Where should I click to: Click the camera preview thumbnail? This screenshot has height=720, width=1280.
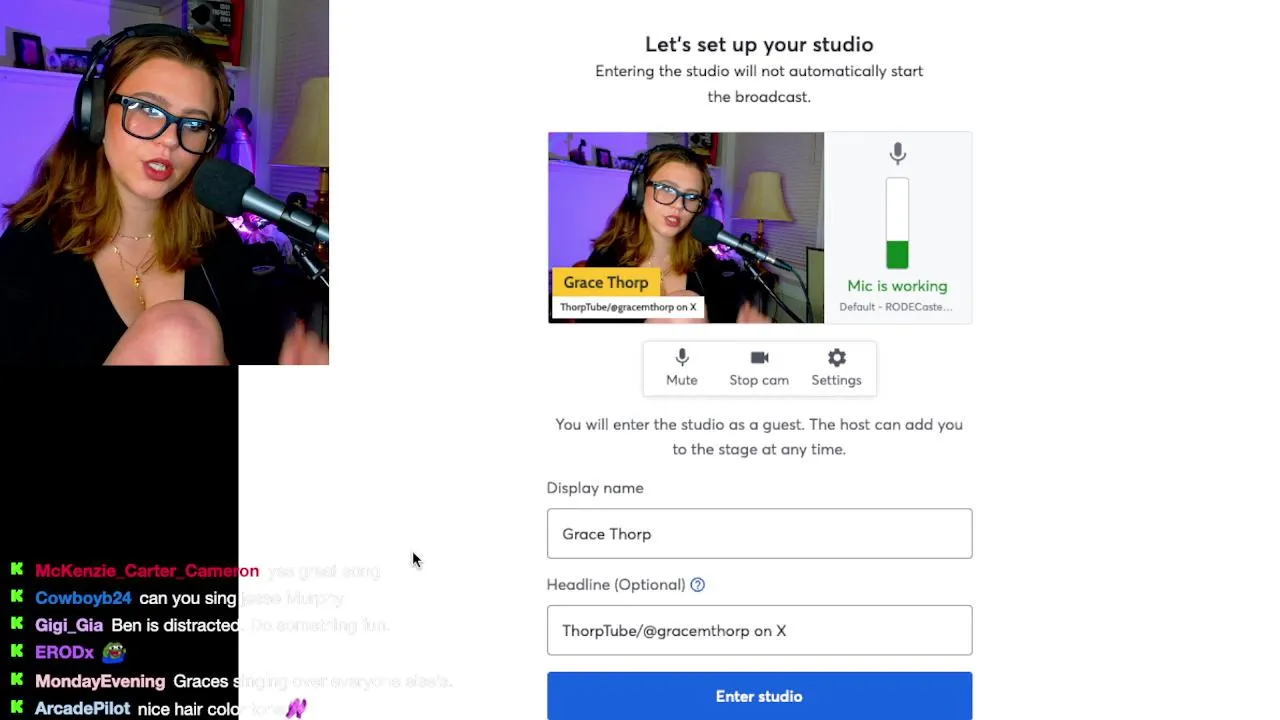(x=686, y=227)
